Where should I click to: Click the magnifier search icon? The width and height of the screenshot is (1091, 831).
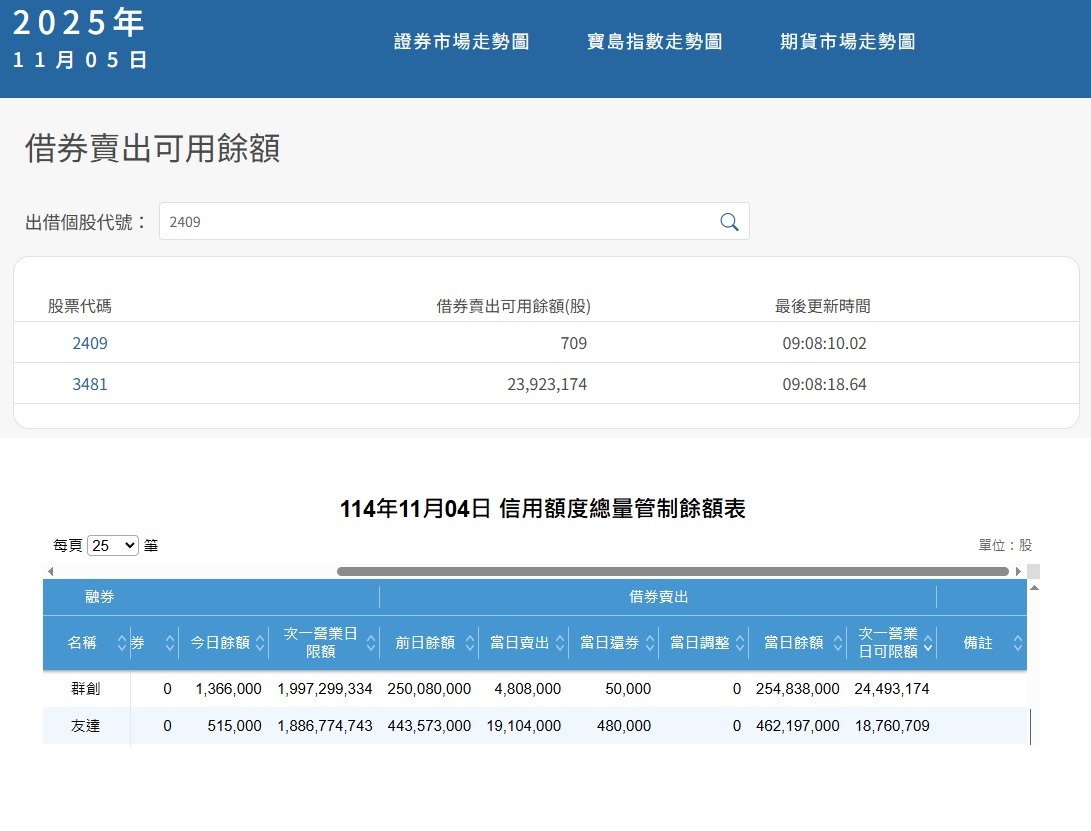click(x=729, y=222)
